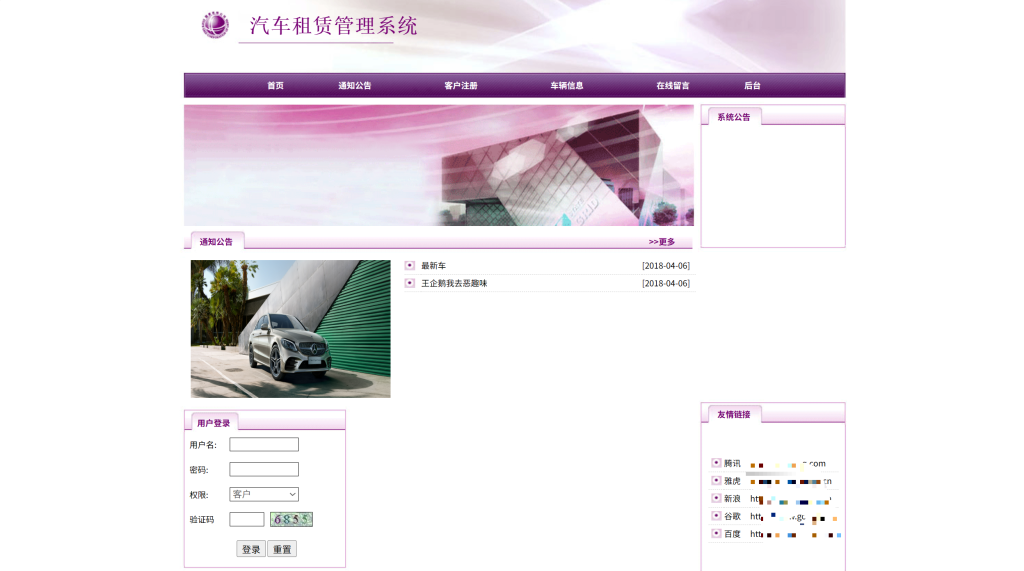This screenshot has width=1024, height=571.
Task: Click bullet icon beside 最新车 notice
Action: [x=409, y=265]
